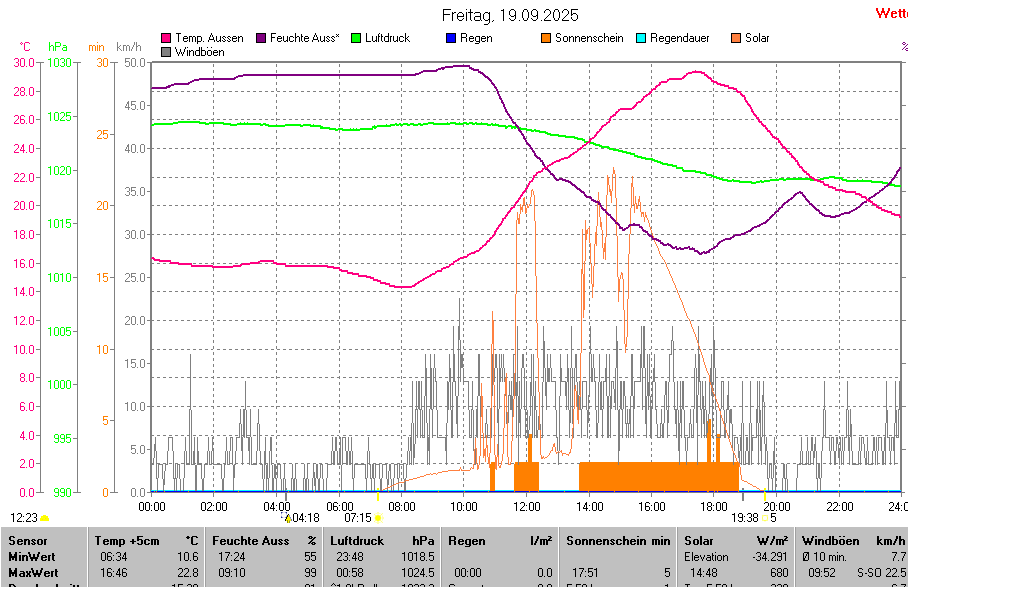Click the sunset marker at 19:38
The image size is (1024, 608).
pyautogui.click(x=763, y=518)
